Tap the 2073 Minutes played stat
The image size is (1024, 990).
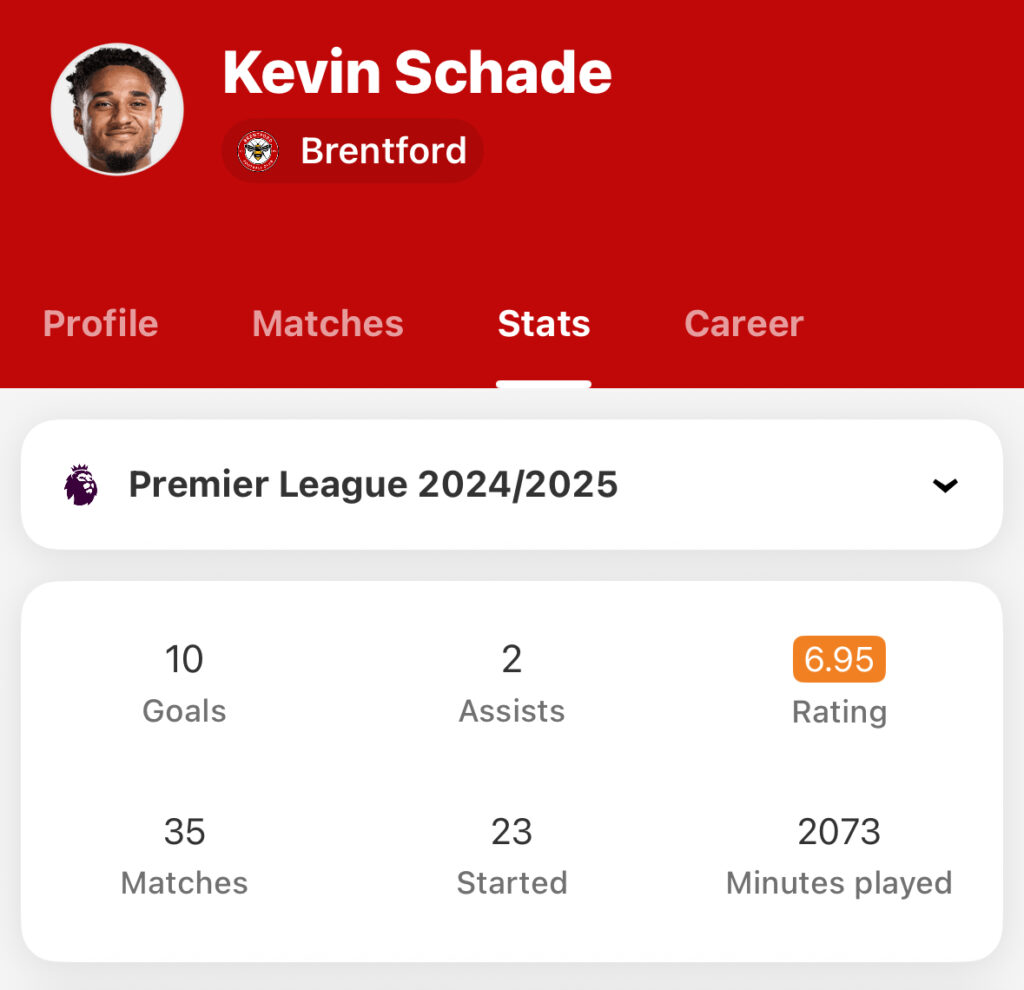(839, 856)
